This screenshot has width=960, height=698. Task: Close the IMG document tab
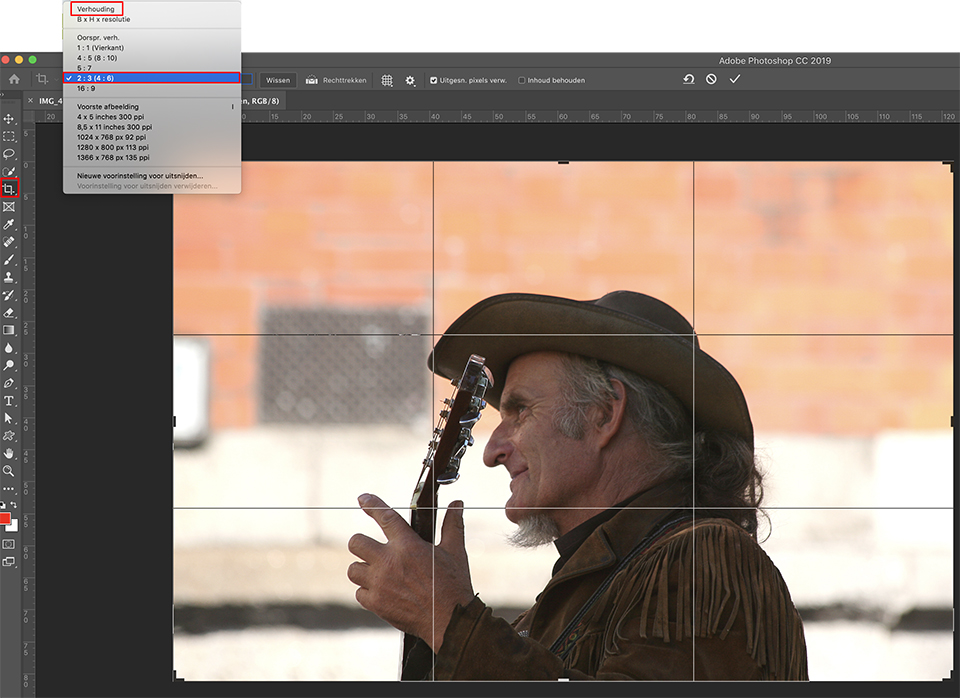pyautogui.click(x=31, y=100)
